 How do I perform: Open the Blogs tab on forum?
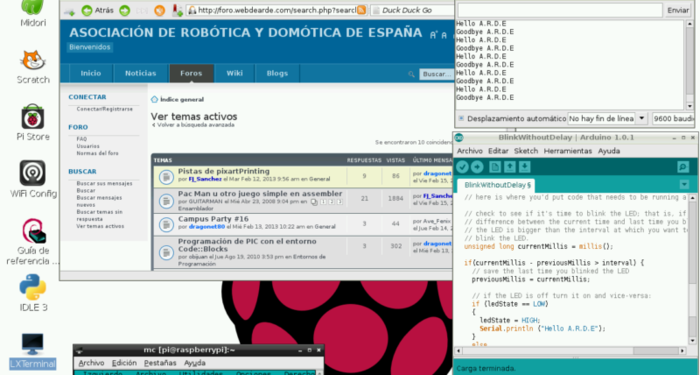click(x=277, y=74)
